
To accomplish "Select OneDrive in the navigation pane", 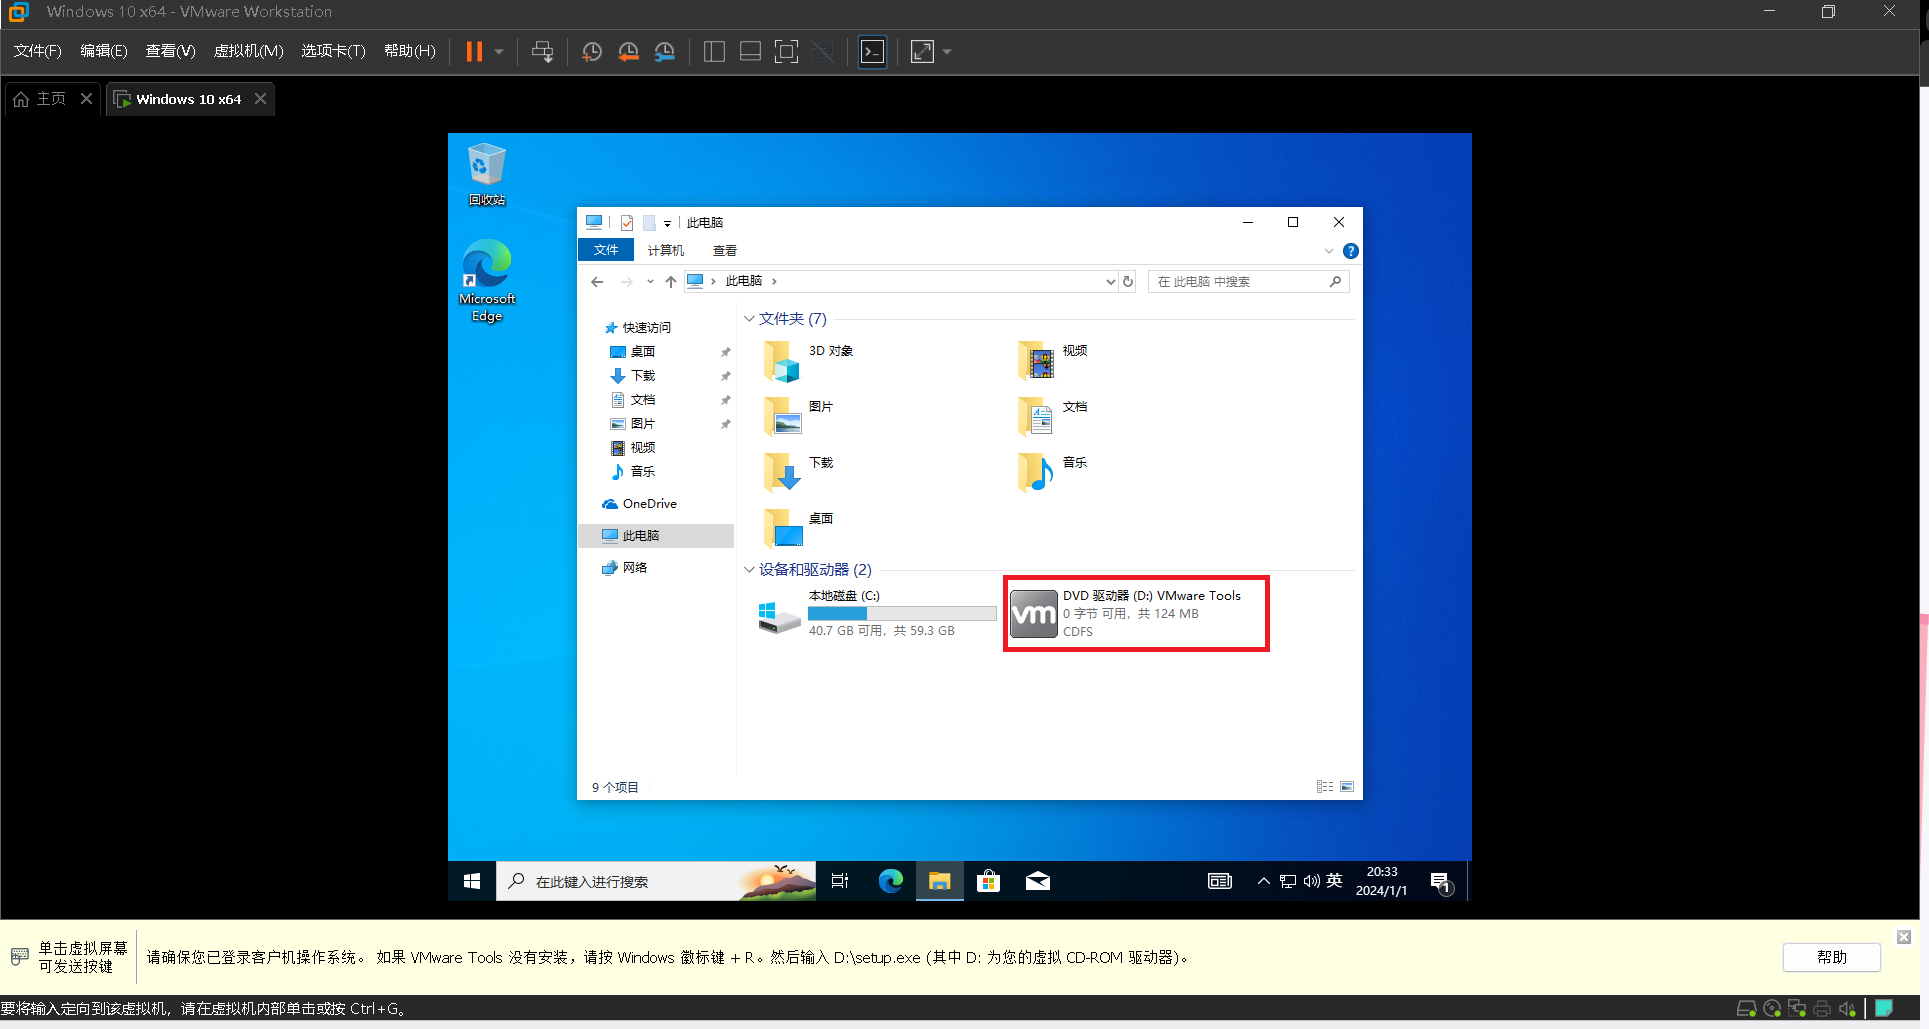I will coord(640,504).
